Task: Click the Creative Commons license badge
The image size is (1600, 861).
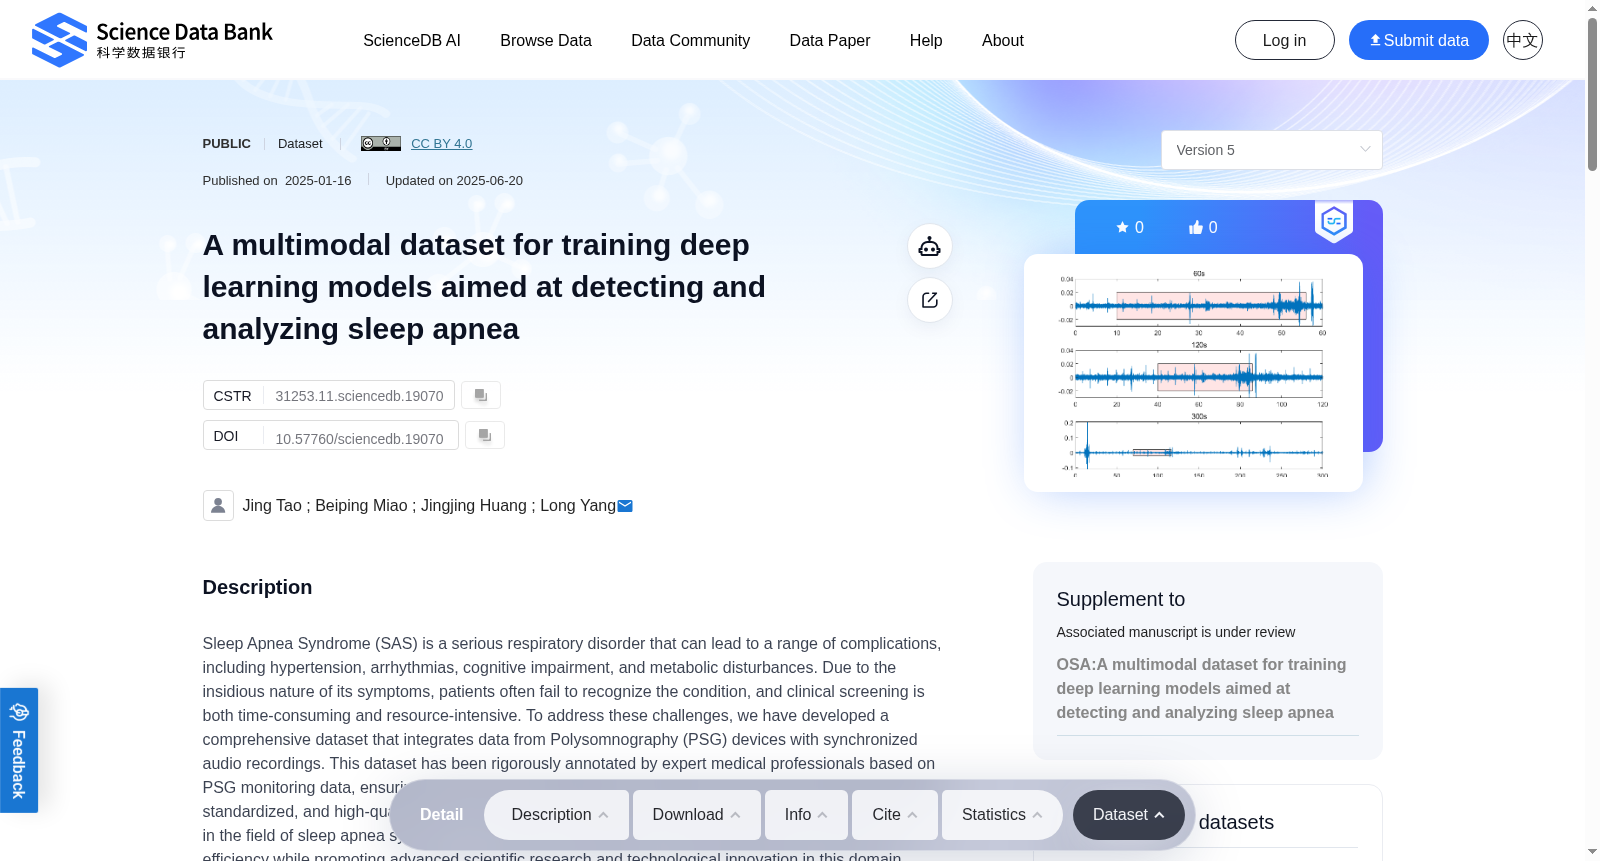Action: (381, 143)
